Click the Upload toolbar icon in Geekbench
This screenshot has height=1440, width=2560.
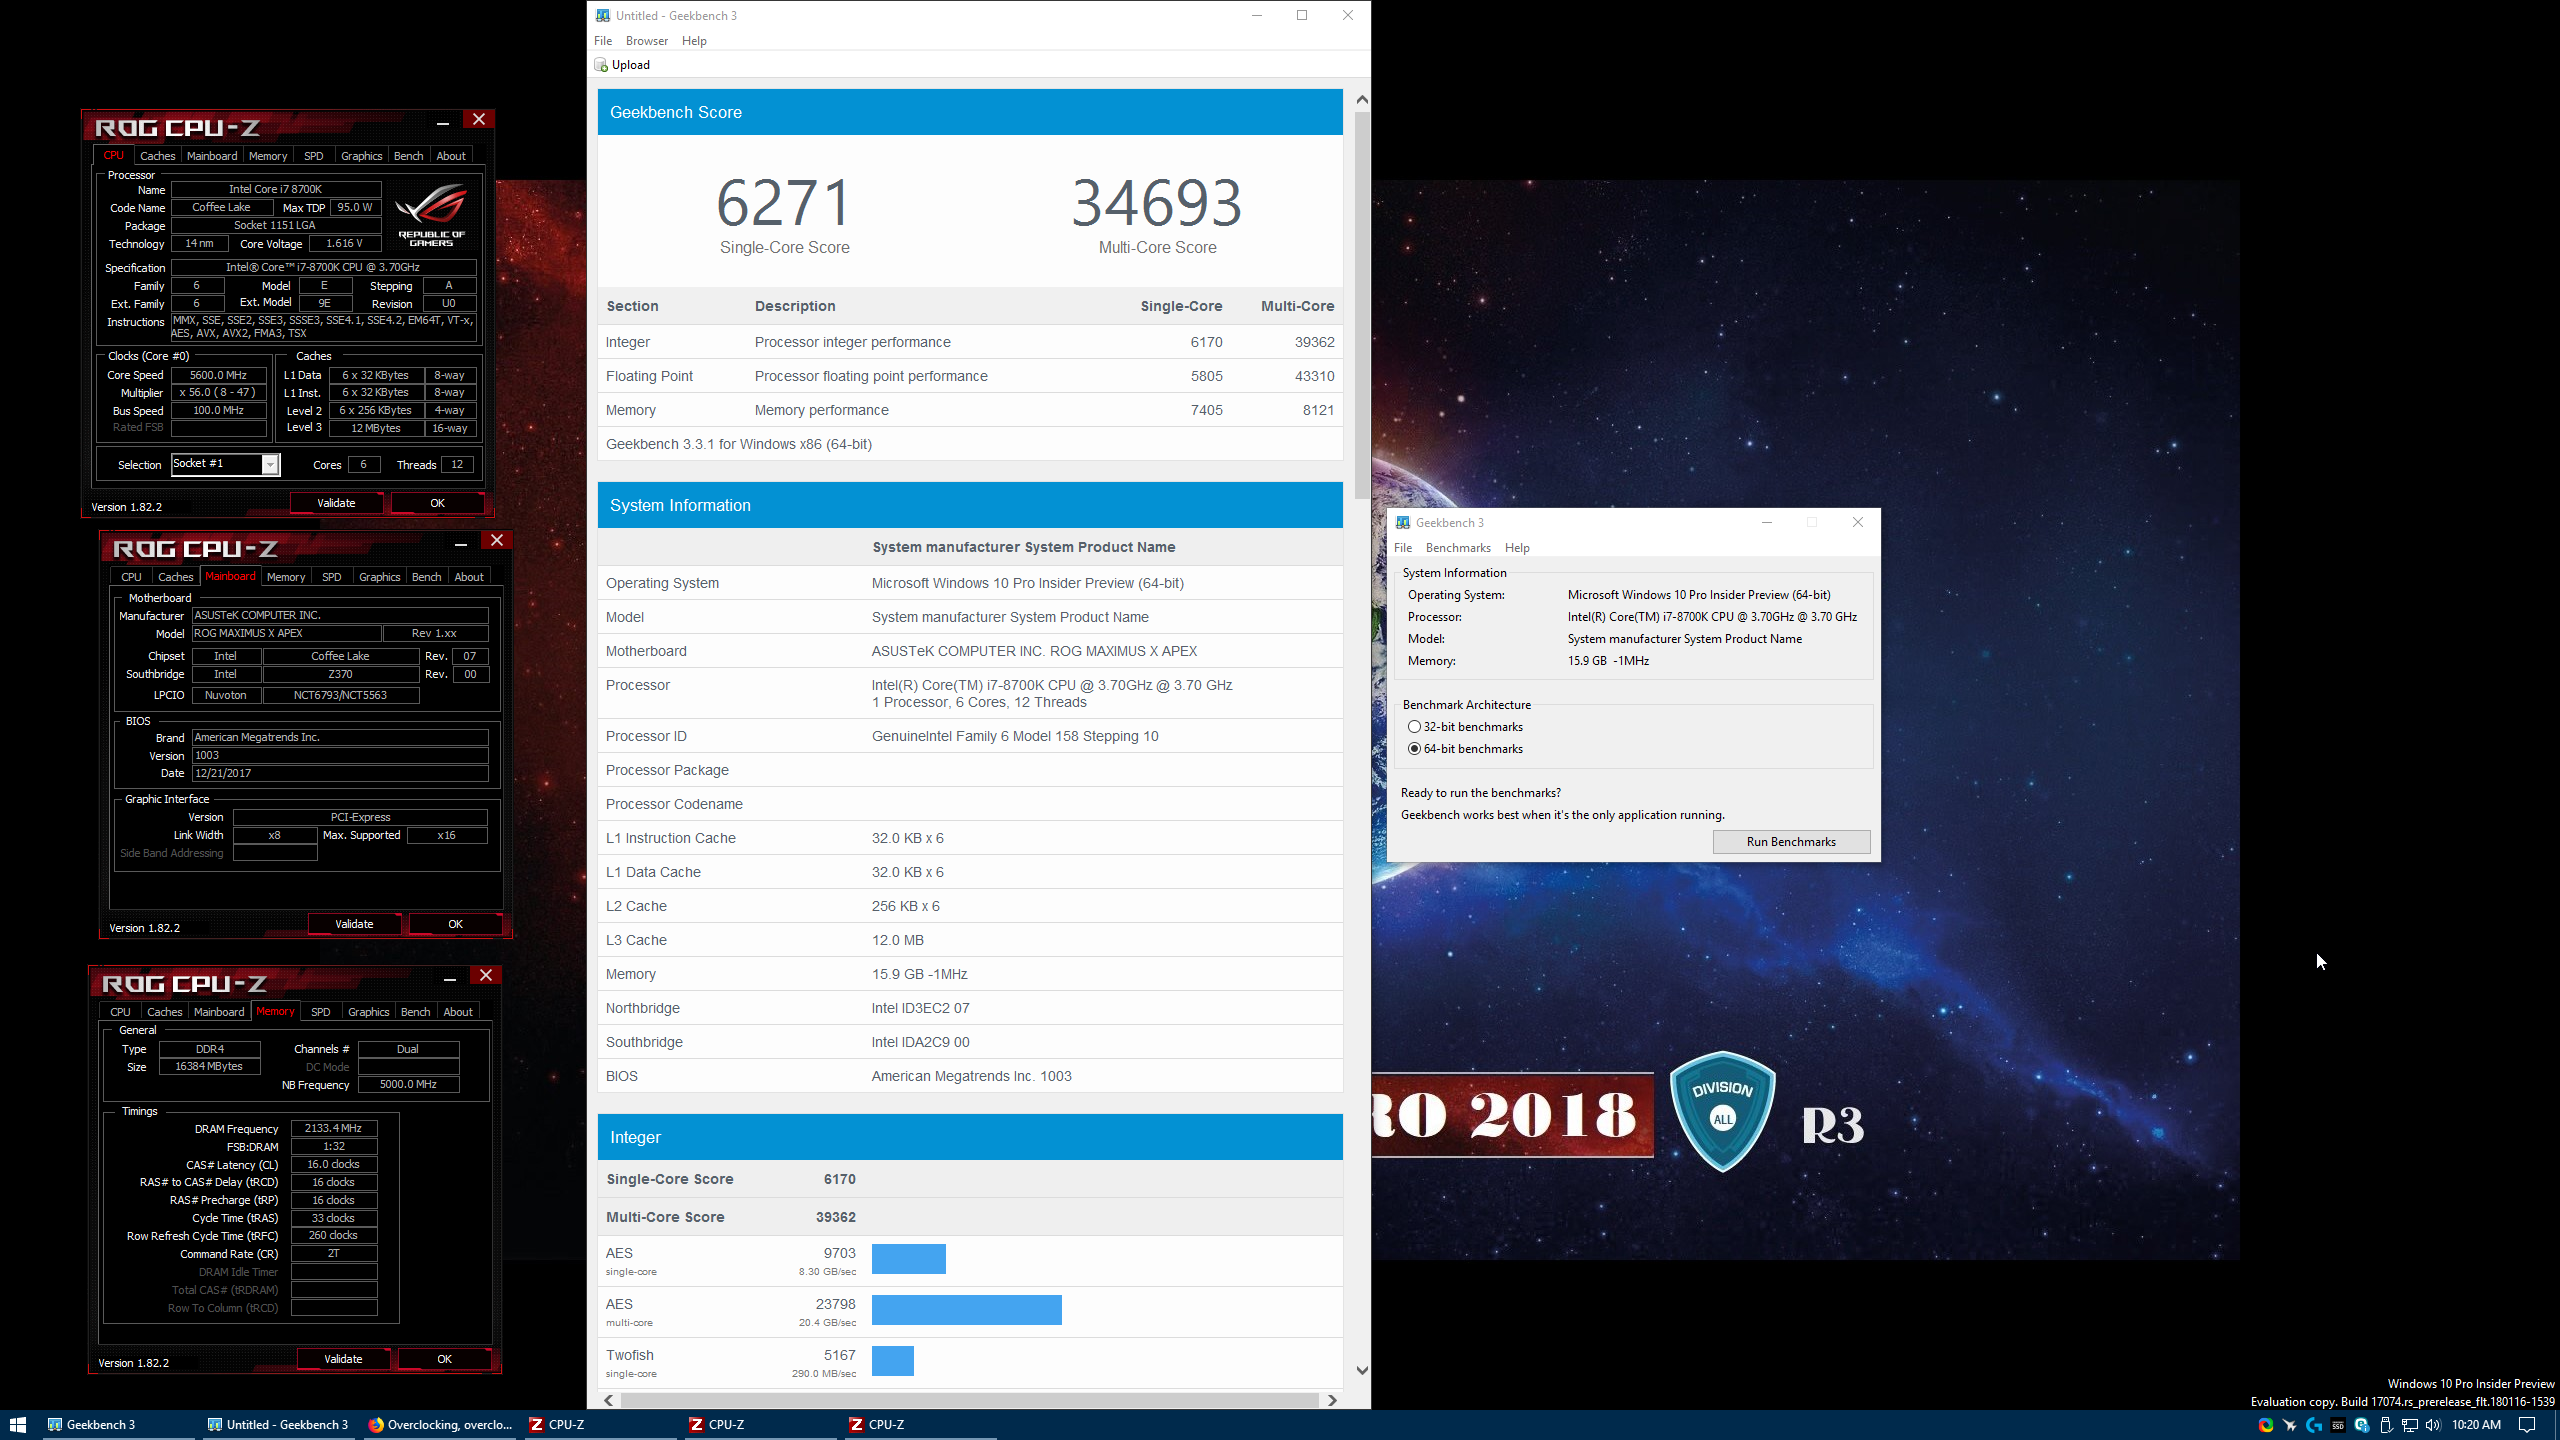[x=601, y=65]
